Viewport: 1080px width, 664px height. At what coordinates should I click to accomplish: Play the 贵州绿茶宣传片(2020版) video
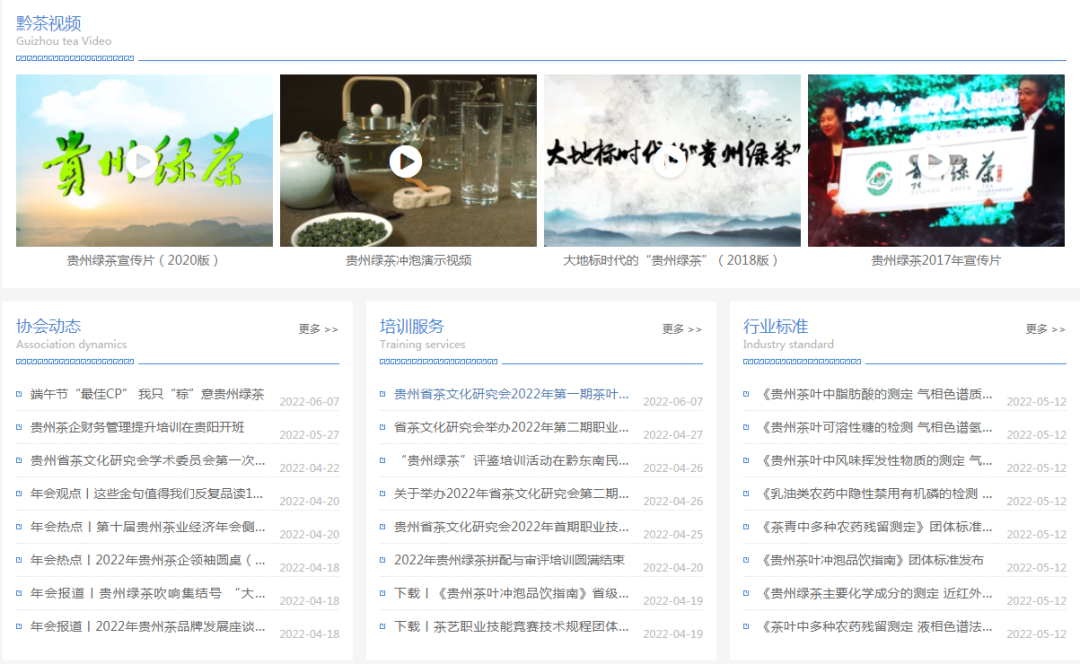pyautogui.click(x=143, y=162)
